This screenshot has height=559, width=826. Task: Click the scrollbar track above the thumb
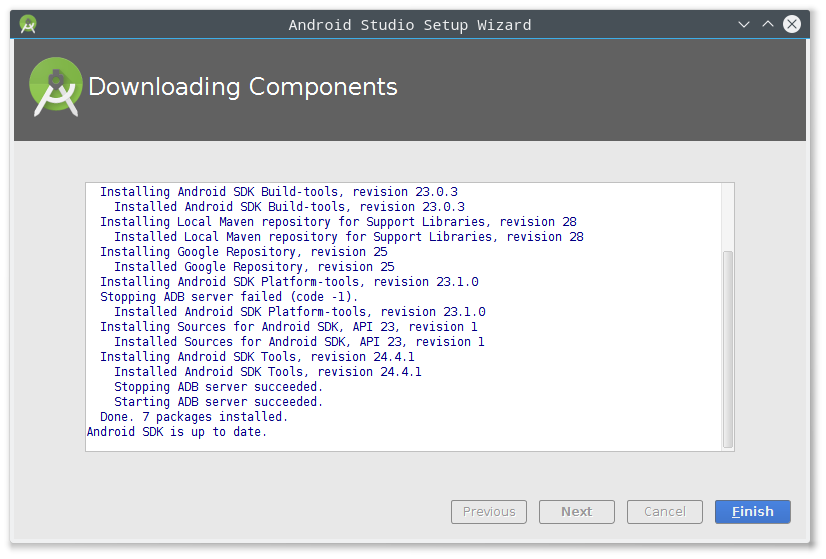pos(727,218)
